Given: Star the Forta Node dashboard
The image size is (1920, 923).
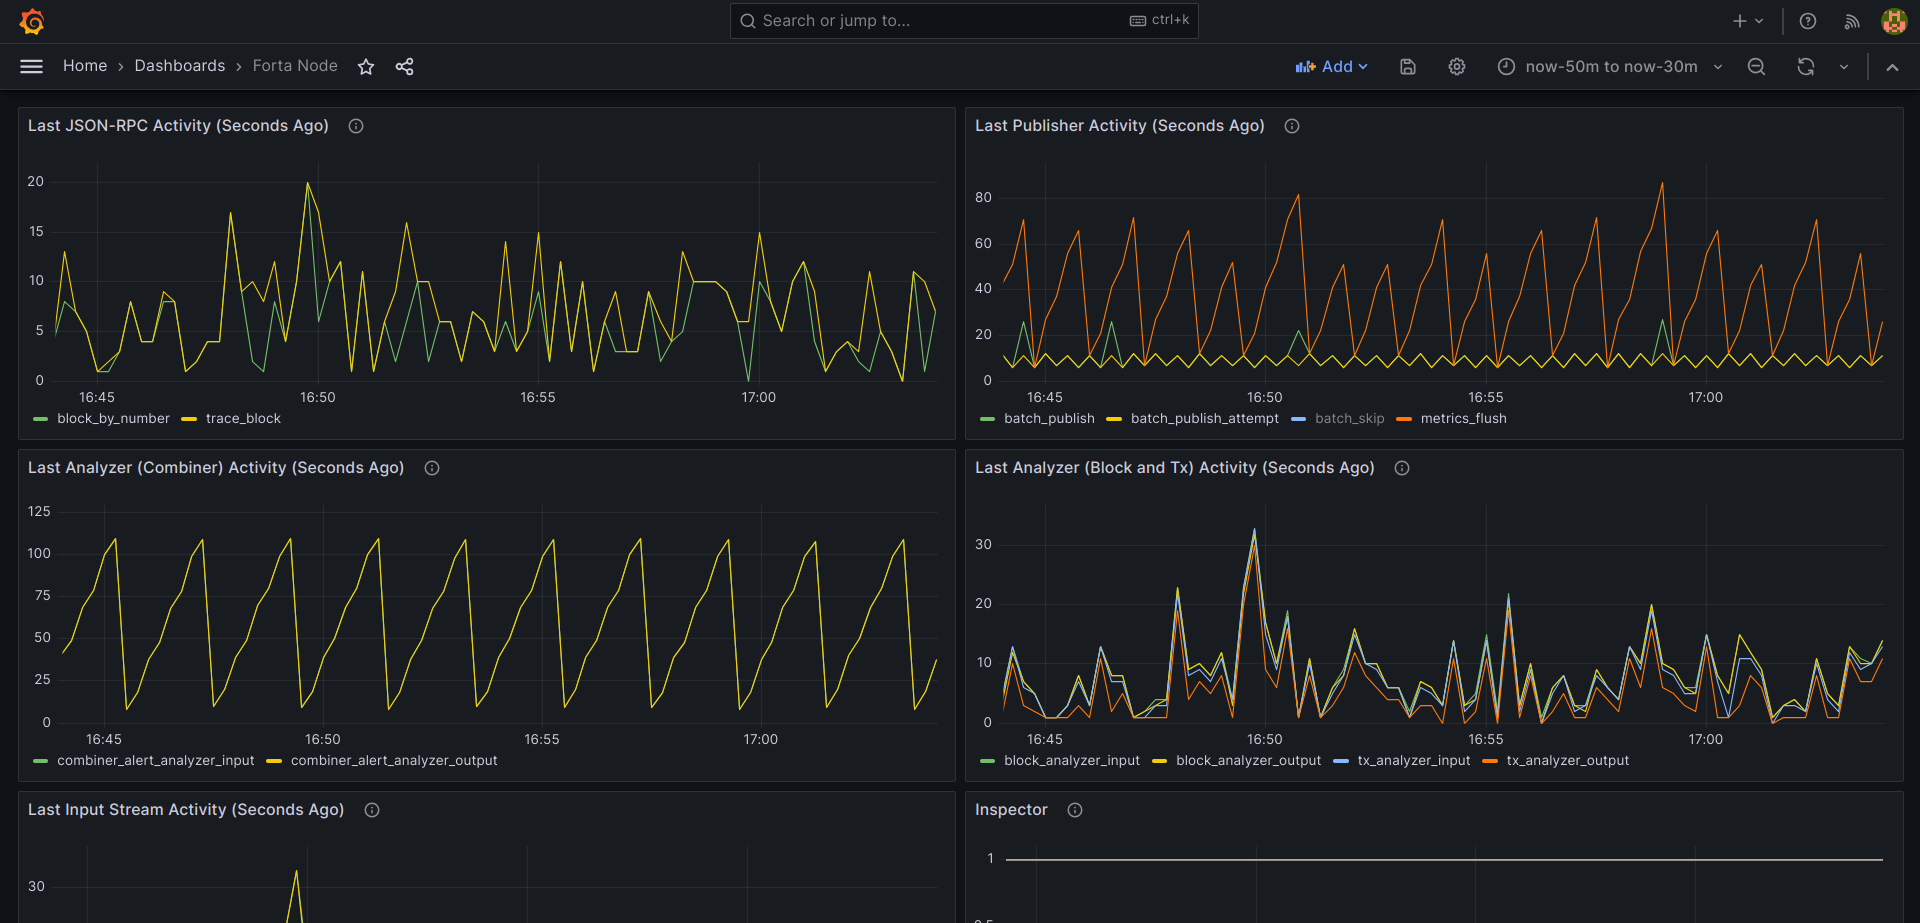Looking at the screenshot, I should [x=366, y=66].
